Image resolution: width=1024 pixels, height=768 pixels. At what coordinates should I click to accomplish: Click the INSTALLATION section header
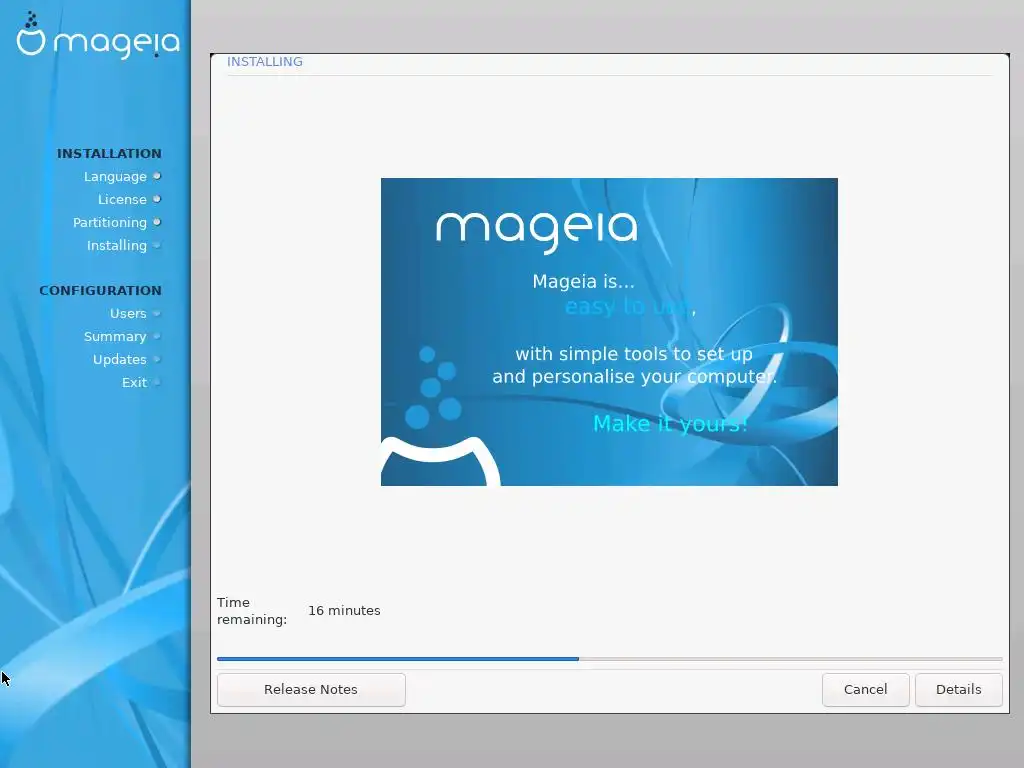109,153
